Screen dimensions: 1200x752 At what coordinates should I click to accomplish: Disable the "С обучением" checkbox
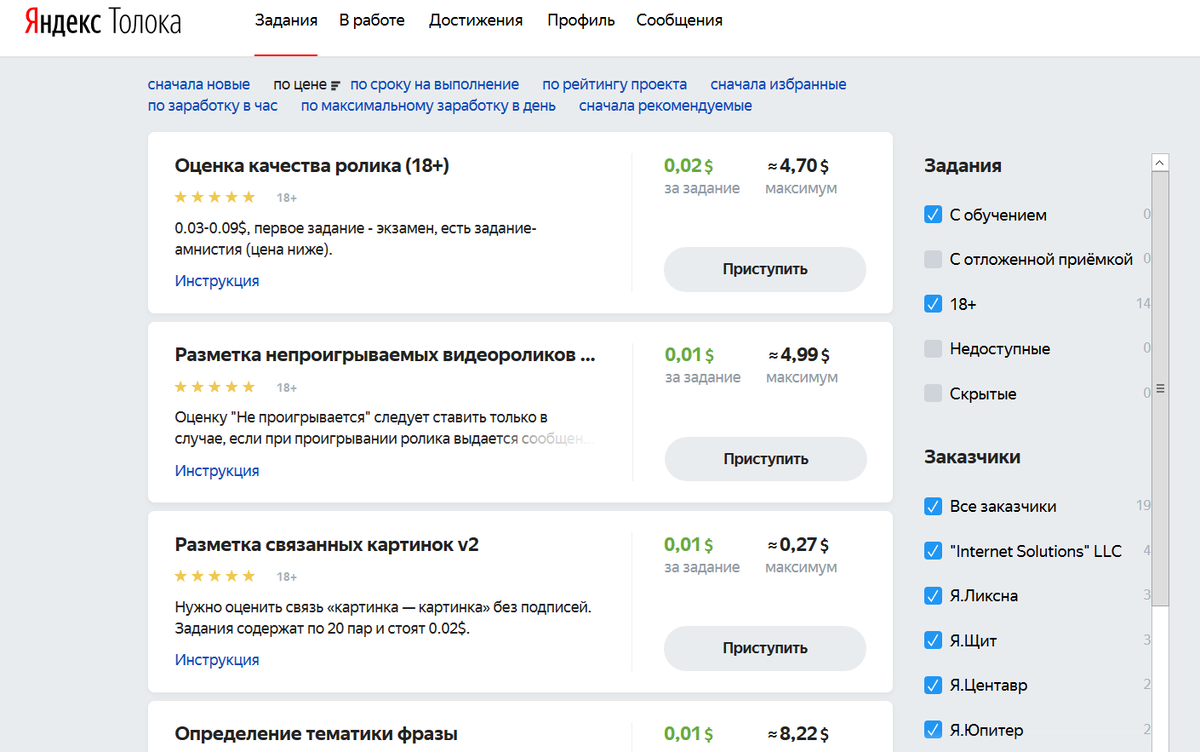(933, 214)
